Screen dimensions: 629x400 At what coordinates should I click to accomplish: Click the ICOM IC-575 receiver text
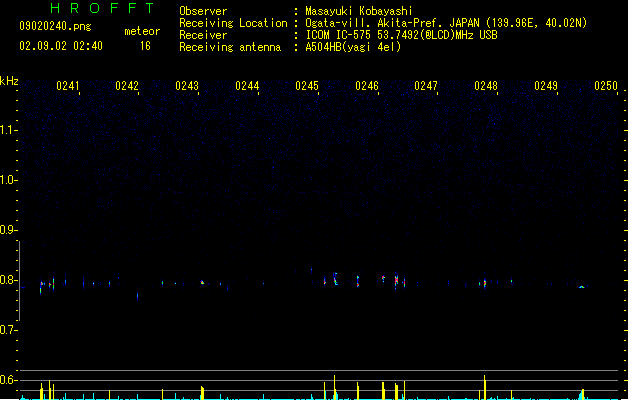point(401,35)
